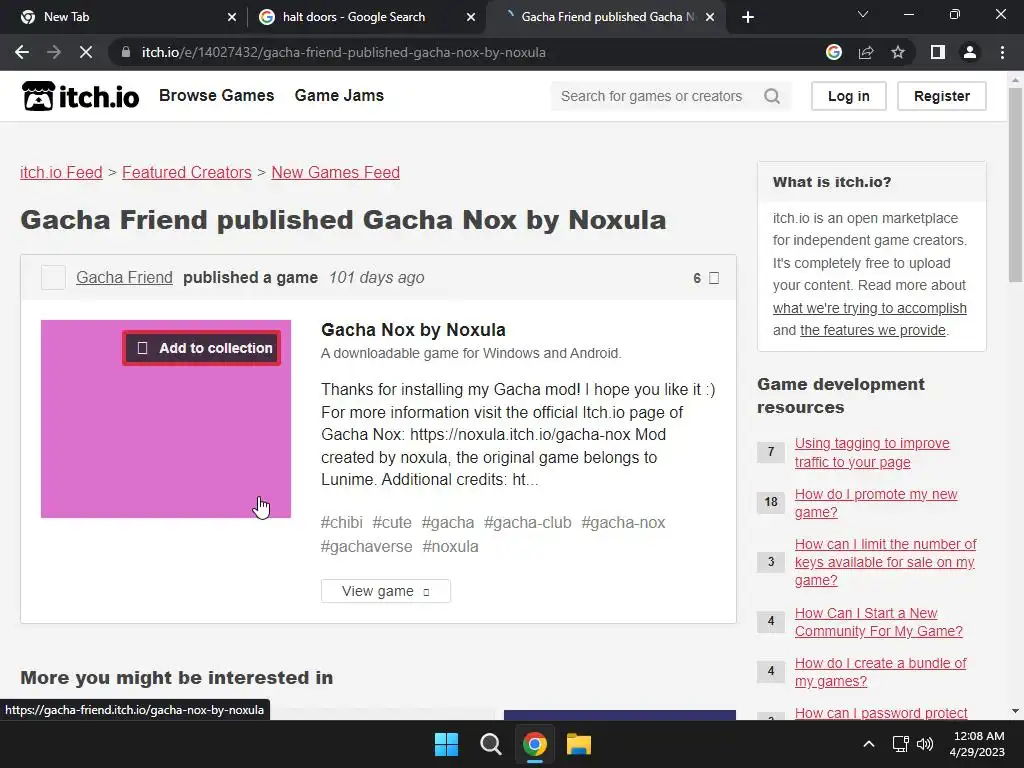Click the browser address bar URL
The image size is (1024, 768).
click(344, 52)
